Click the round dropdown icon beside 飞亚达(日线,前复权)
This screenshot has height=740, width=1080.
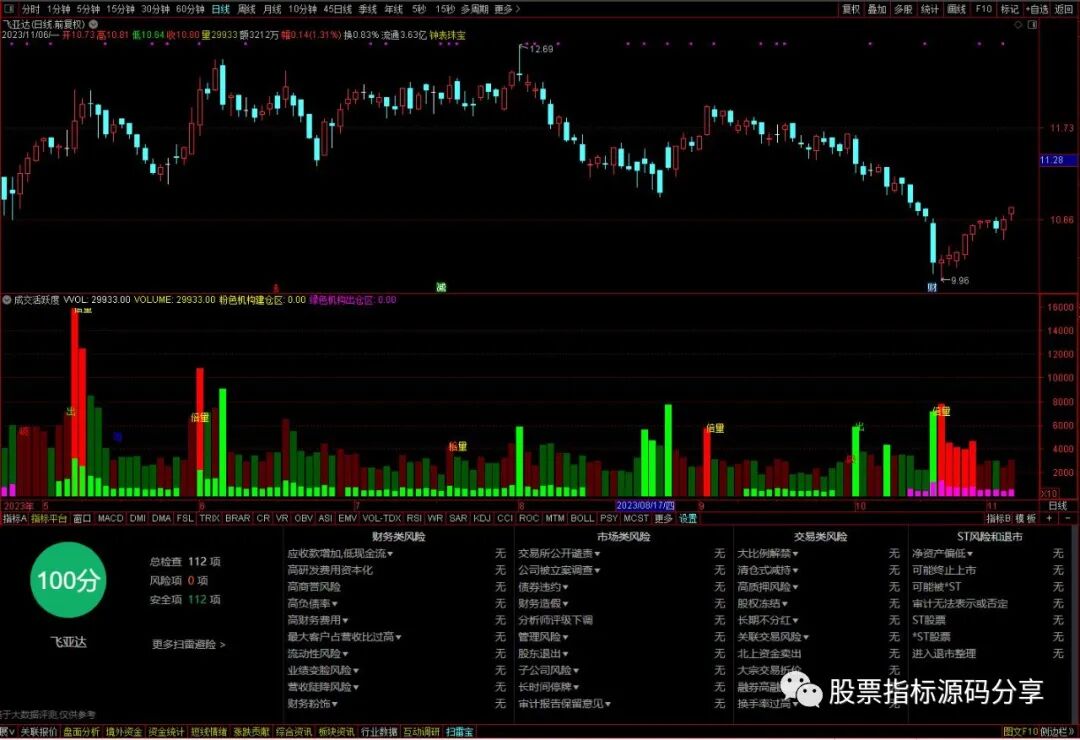point(93,24)
